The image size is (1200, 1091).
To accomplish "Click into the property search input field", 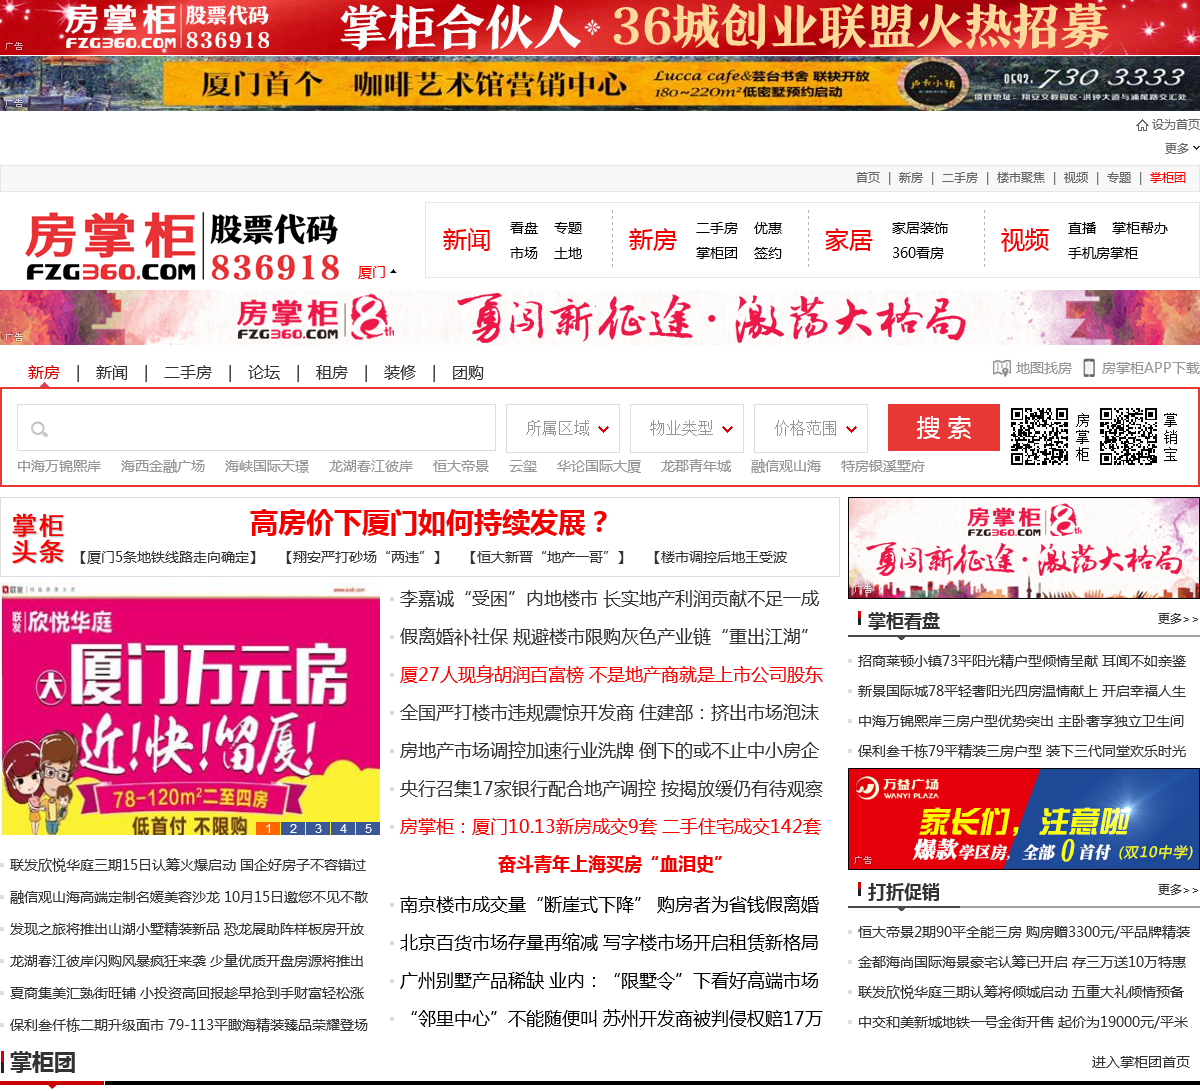I will pos(256,428).
